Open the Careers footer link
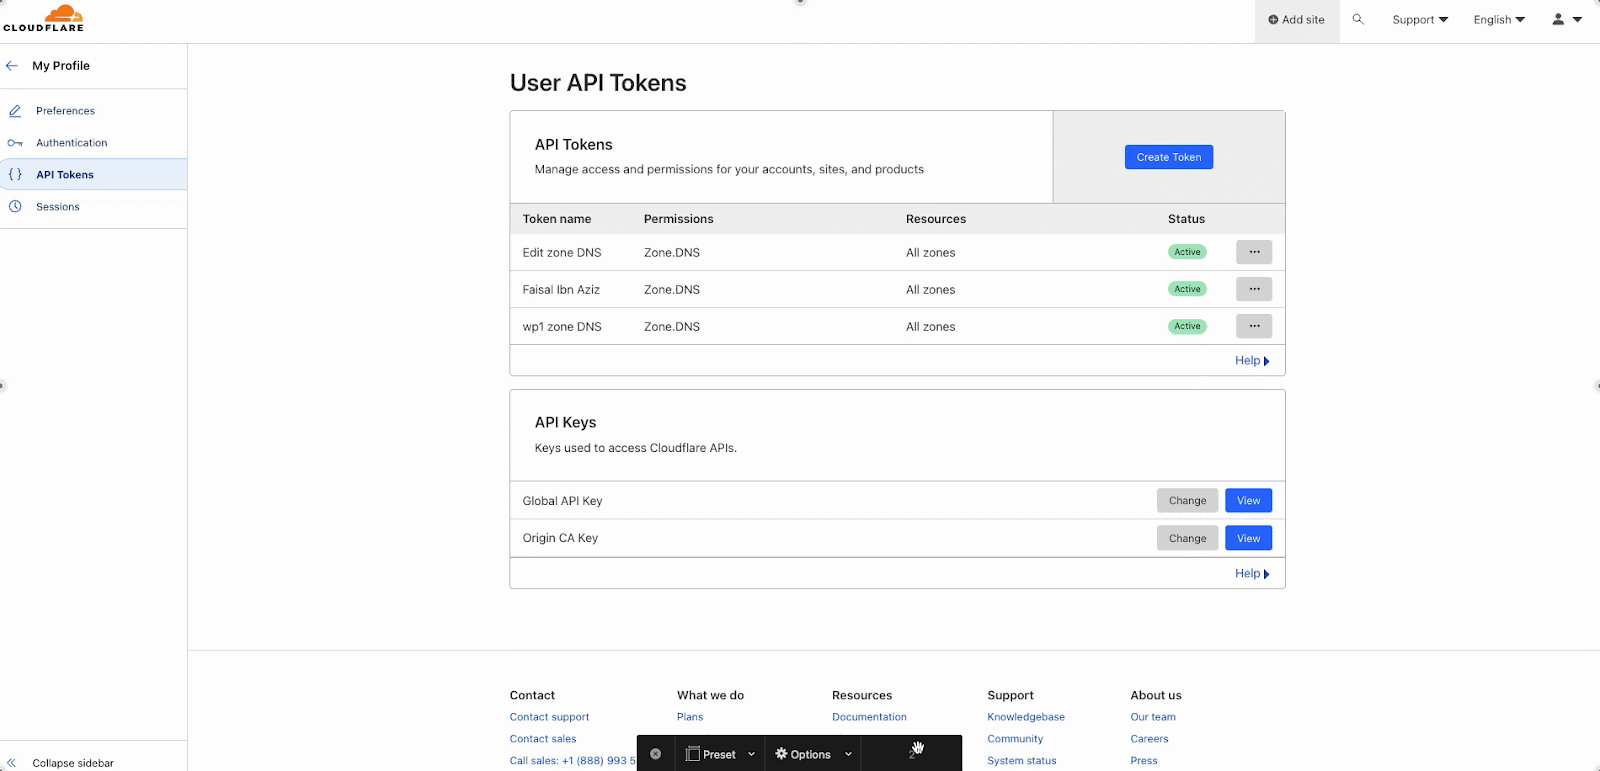This screenshot has height=771, width=1600. click(1149, 739)
